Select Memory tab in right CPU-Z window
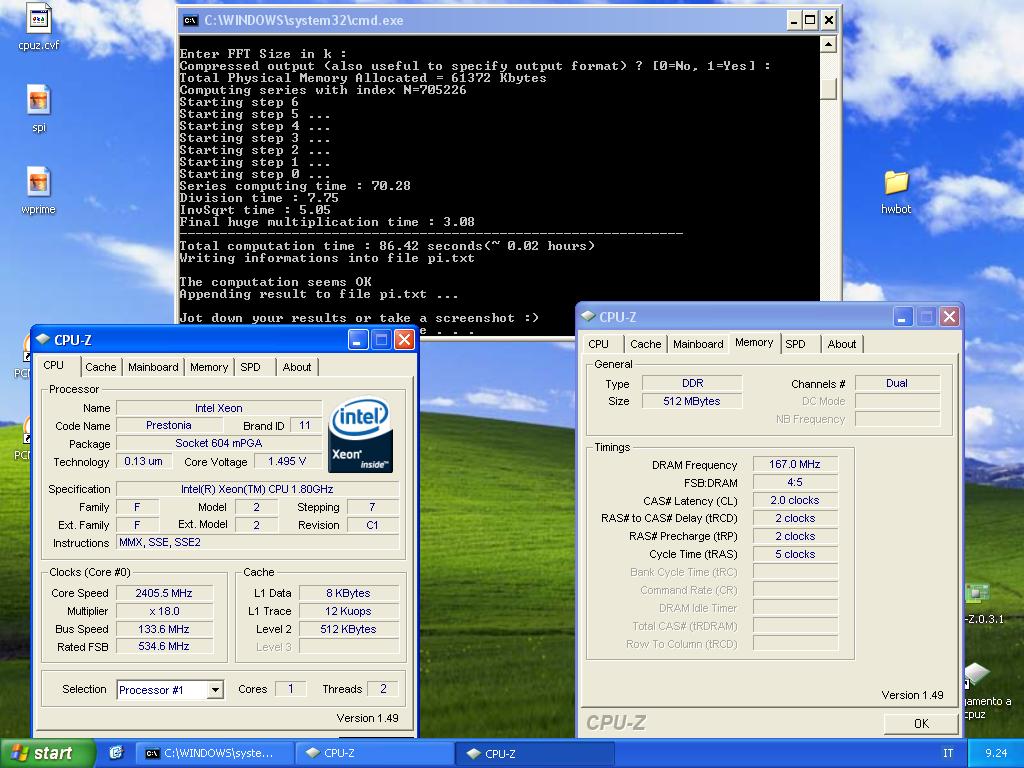1024x768 pixels. (754, 343)
